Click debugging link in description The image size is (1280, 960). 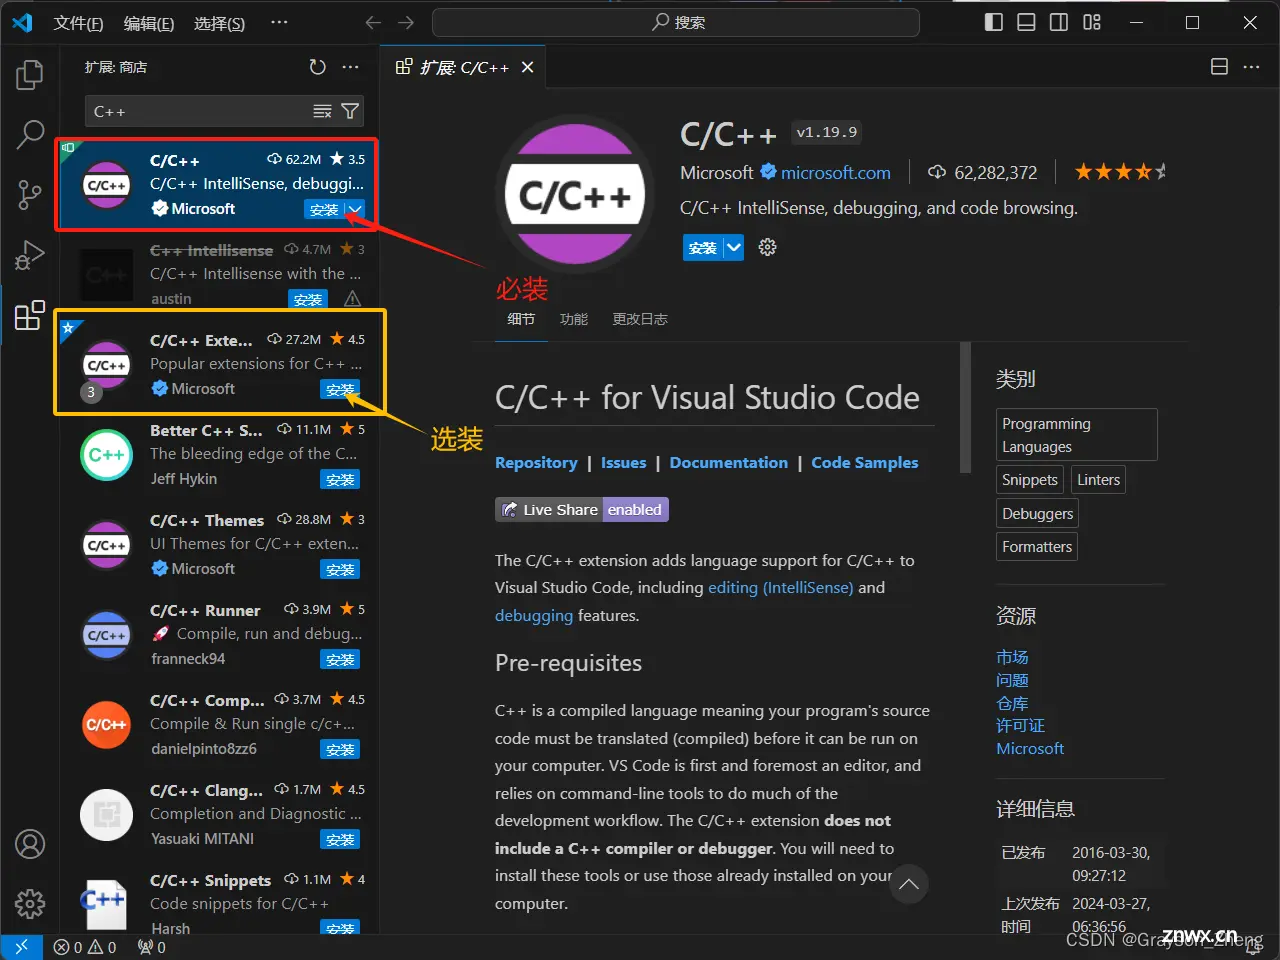click(x=534, y=615)
